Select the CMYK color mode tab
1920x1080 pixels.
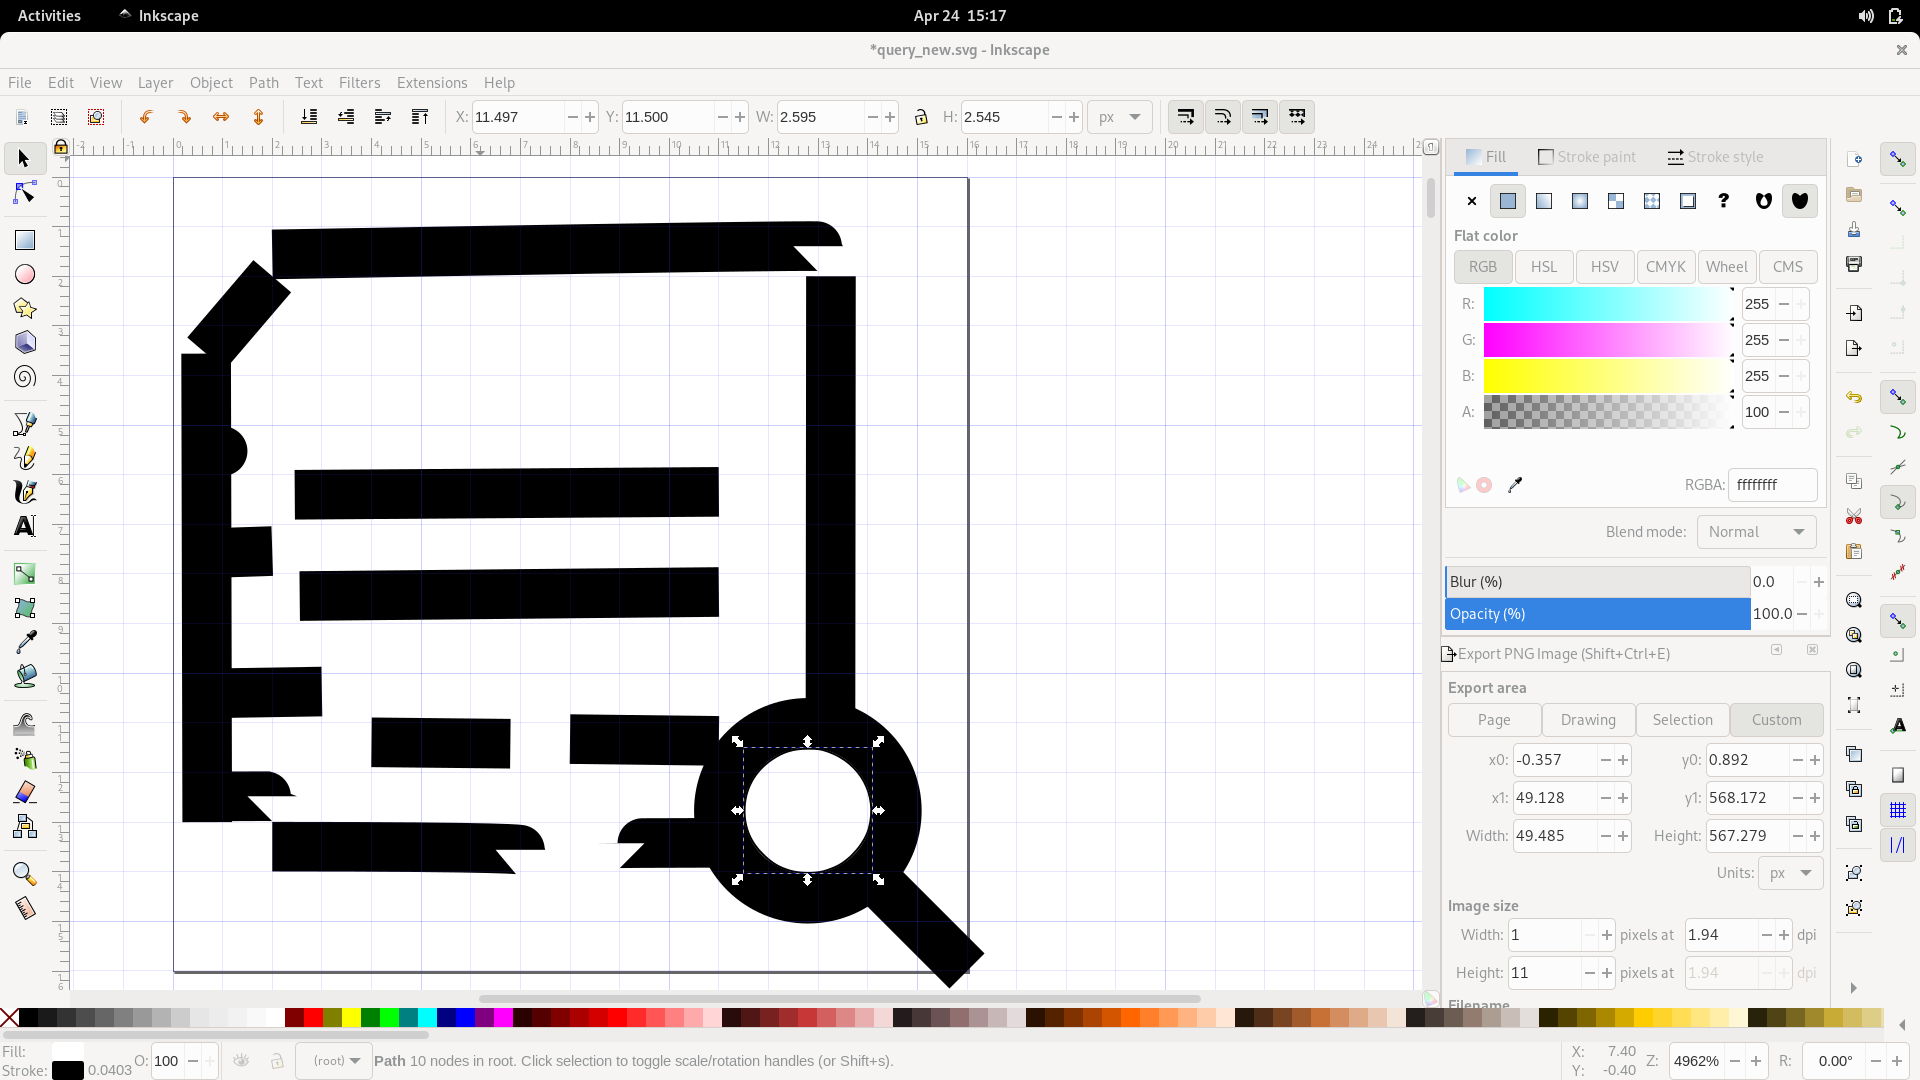click(1664, 266)
